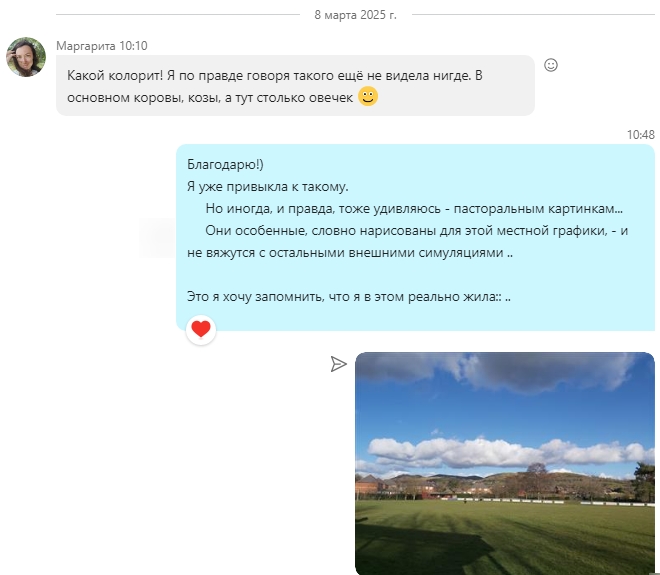Viewport: 660px width, 575px height.
Task: Click the text 'Какой колорит!' in the message
Action: point(115,76)
